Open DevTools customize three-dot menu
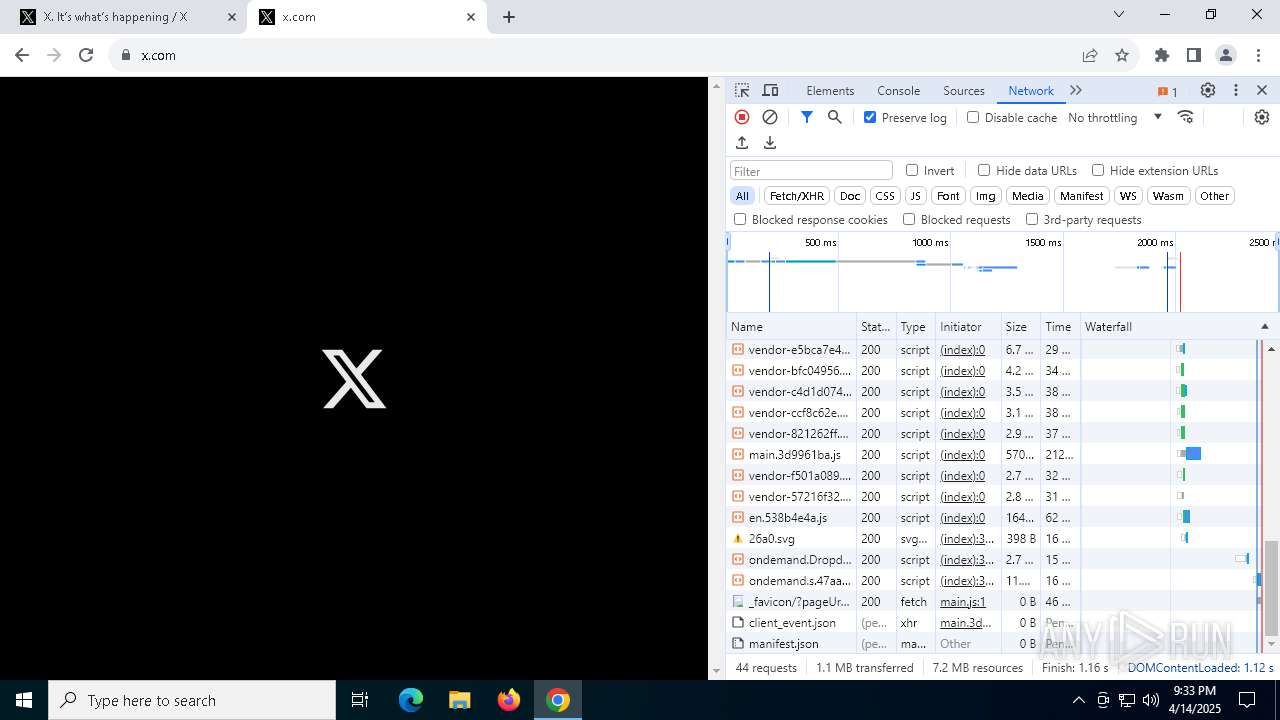 [1236, 90]
